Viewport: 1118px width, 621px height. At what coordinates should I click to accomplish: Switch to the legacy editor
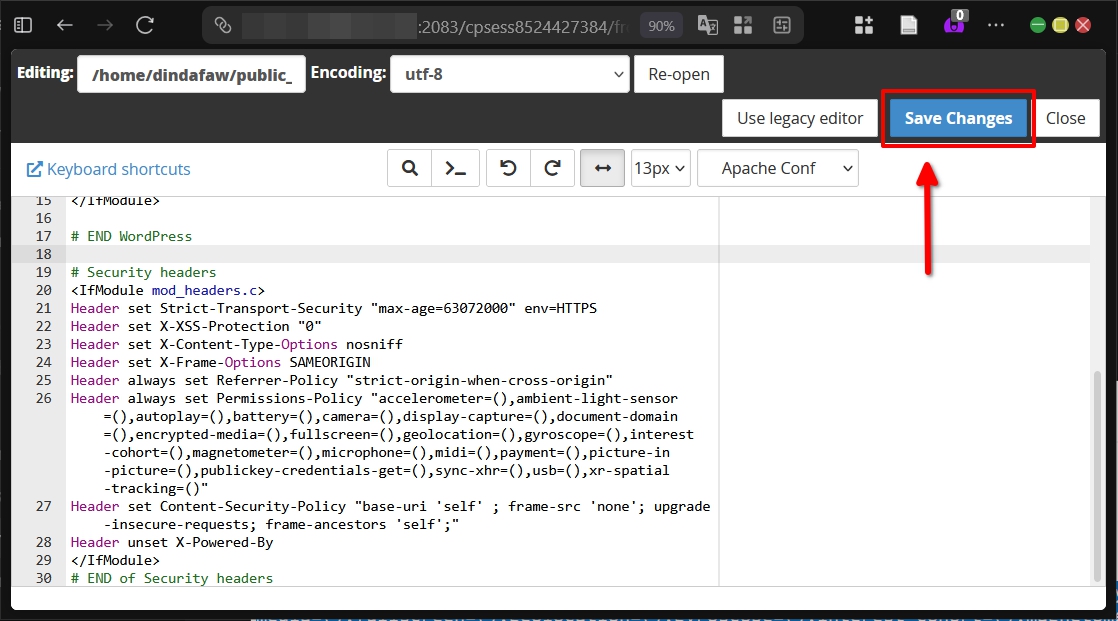tap(799, 117)
